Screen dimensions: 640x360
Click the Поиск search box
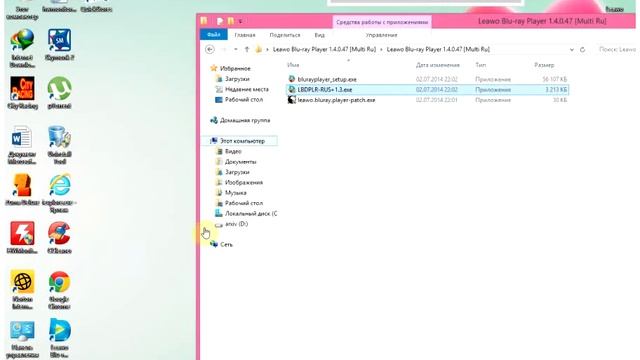(616, 49)
